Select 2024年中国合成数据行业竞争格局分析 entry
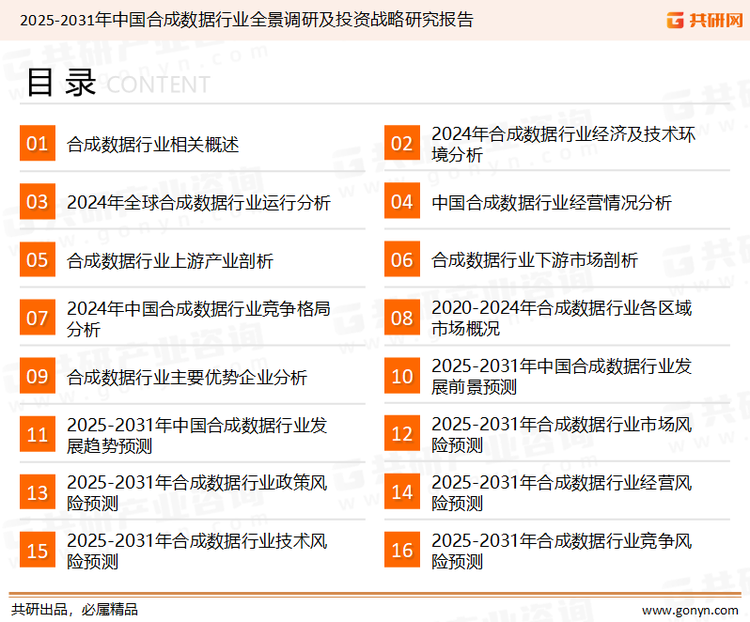Image resolution: width=750 pixels, height=622 pixels. click(x=198, y=319)
